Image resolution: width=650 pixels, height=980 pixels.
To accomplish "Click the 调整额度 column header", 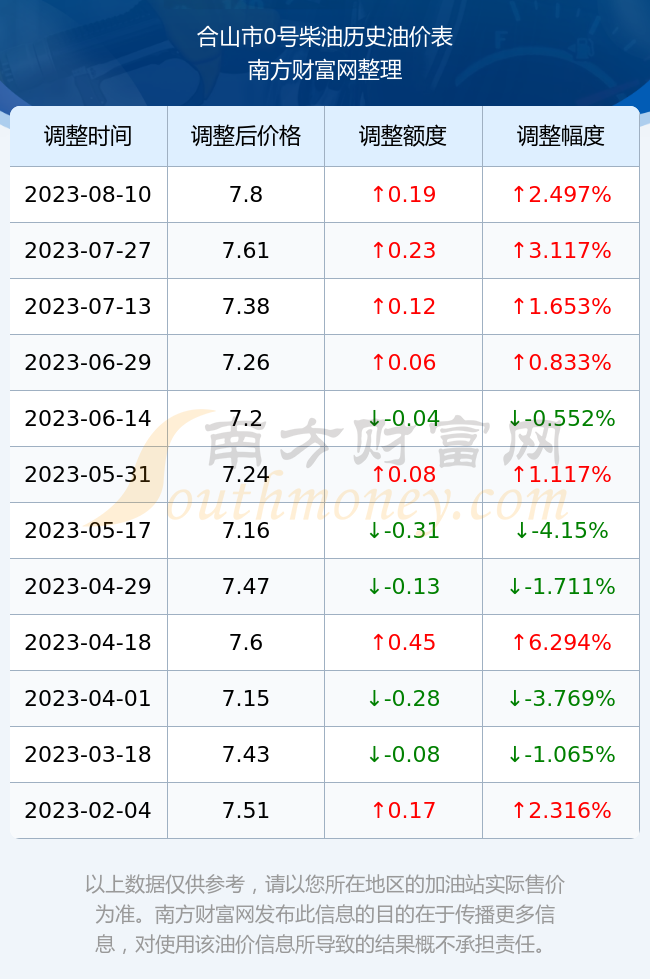I will pyautogui.click(x=403, y=136).
